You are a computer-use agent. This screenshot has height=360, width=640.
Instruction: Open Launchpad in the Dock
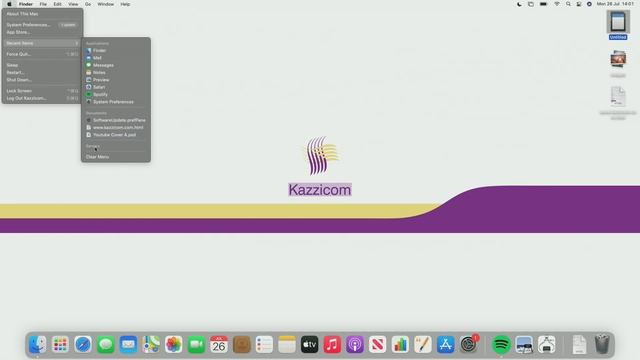[60, 344]
